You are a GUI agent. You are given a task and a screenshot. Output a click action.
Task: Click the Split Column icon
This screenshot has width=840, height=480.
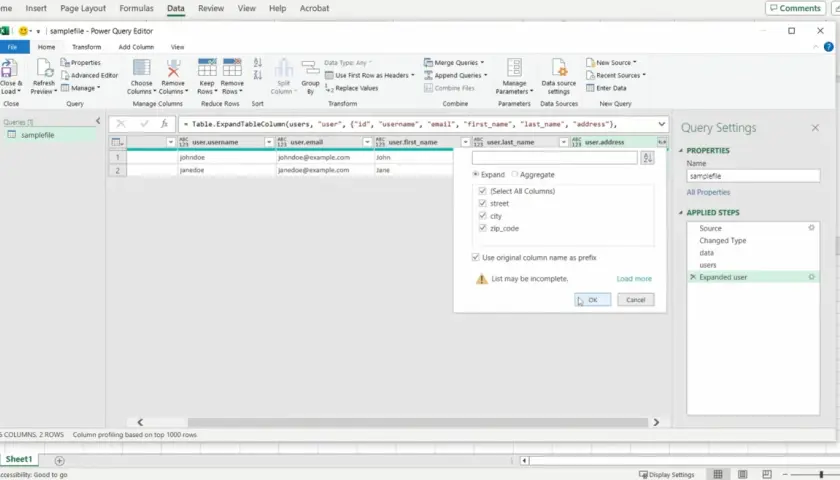[x=283, y=68]
